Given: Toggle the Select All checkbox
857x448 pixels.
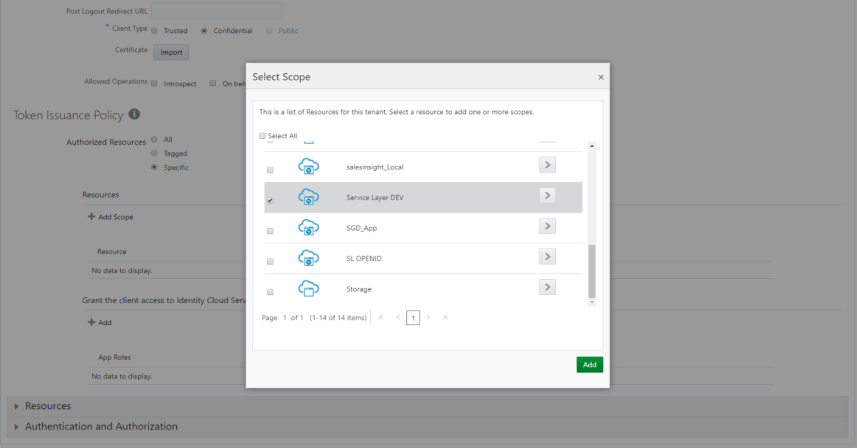Looking at the screenshot, I should [262, 135].
